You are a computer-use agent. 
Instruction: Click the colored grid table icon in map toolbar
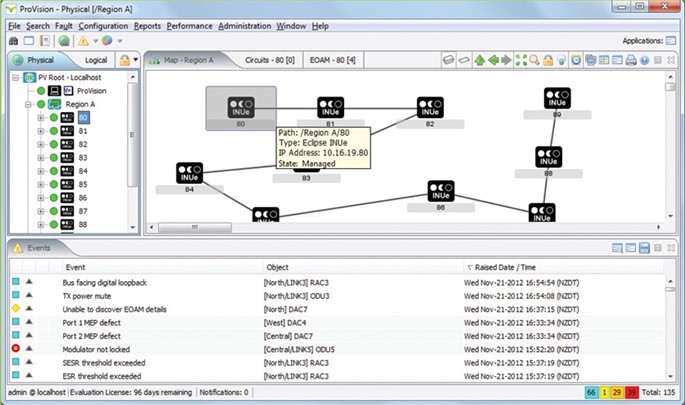click(604, 60)
